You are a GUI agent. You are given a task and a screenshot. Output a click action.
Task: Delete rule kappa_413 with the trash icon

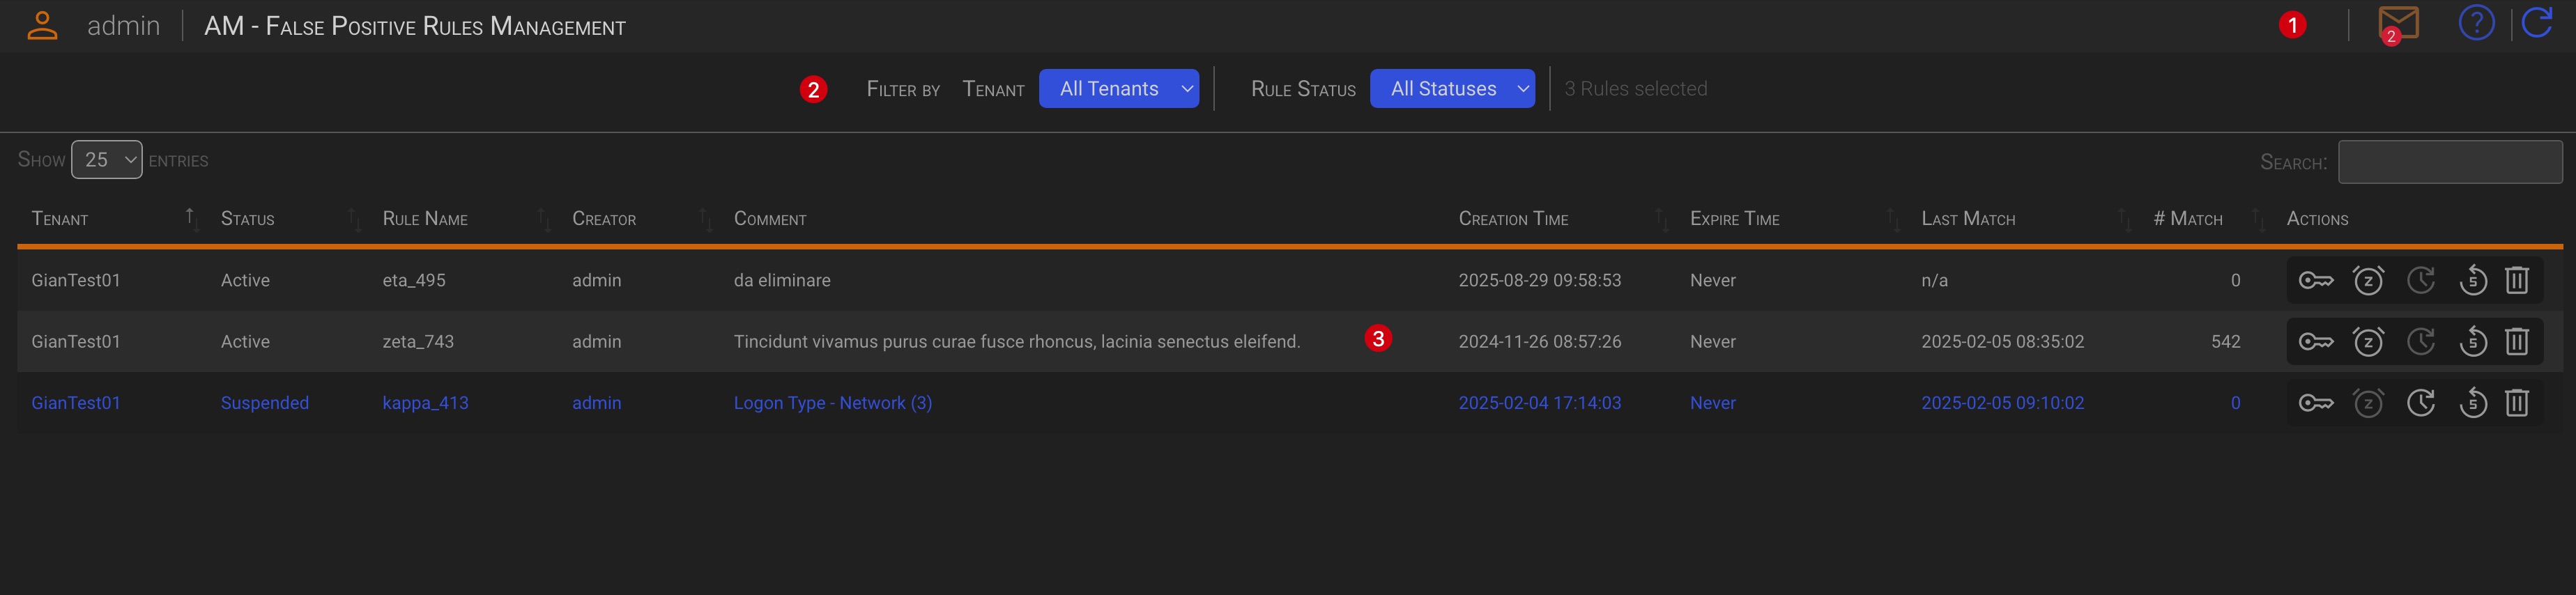click(2516, 403)
